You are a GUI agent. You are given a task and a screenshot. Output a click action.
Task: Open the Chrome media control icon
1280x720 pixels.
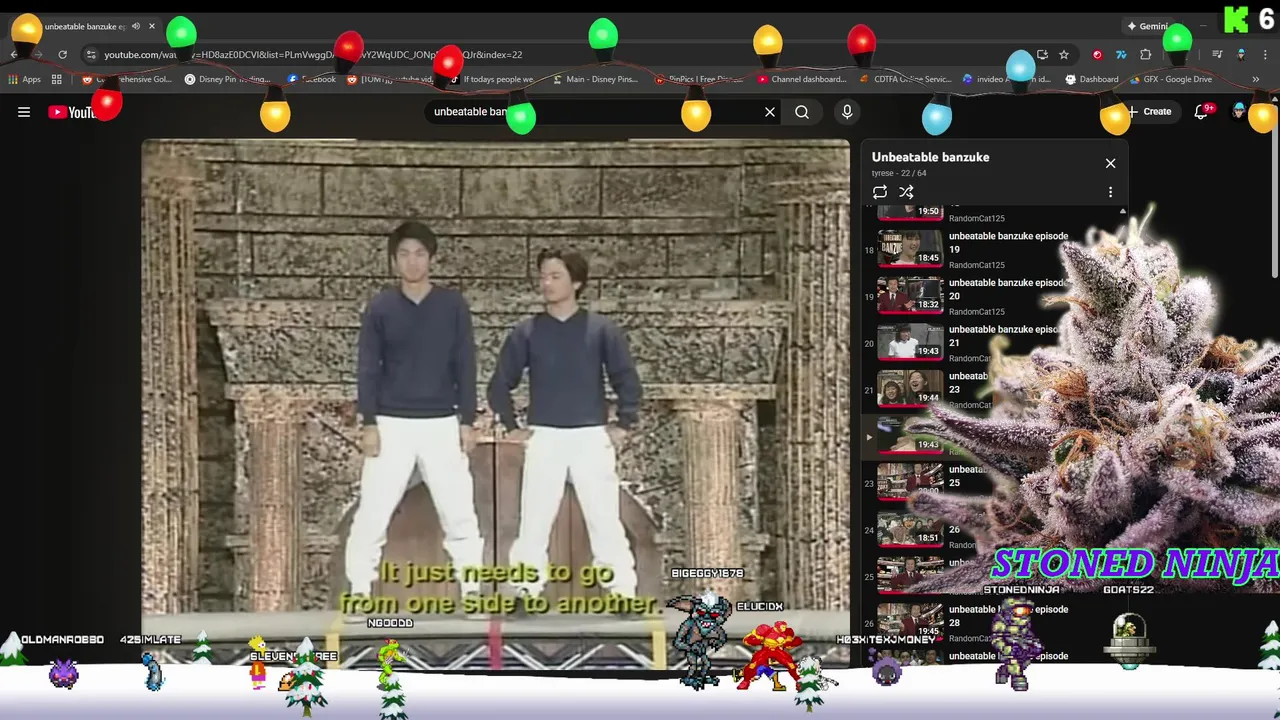(1217, 55)
